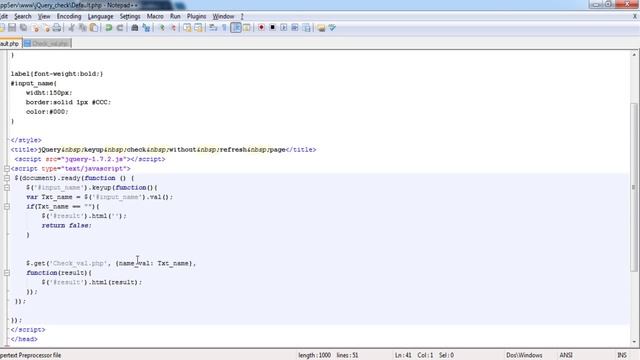The image size is (640, 360).
Task: Click the 'lines : 51' status text
Action: coord(347,355)
